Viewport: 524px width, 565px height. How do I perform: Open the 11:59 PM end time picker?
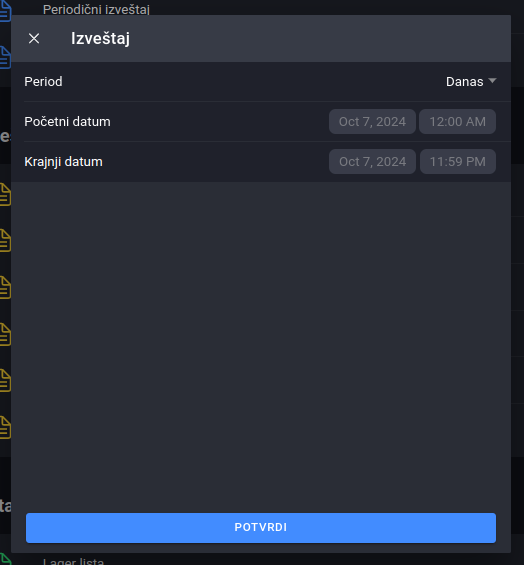[x=458, y=161]
